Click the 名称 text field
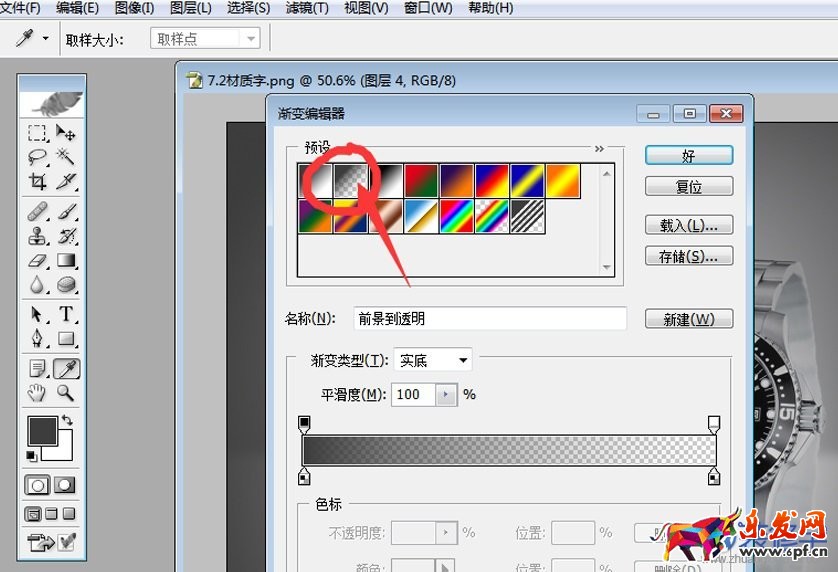Image resolution: width=838 pixels, height=572 pixels. (490, 319)
